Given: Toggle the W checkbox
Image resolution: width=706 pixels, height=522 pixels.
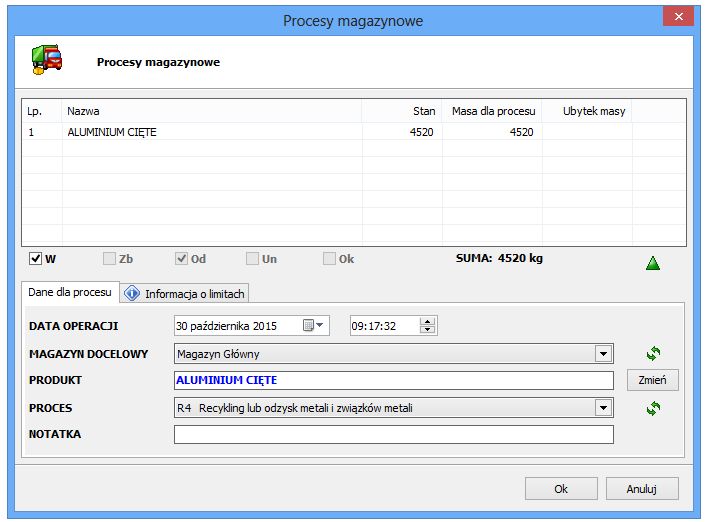Looking at the screenshot, I should click(x=35, y=259).
